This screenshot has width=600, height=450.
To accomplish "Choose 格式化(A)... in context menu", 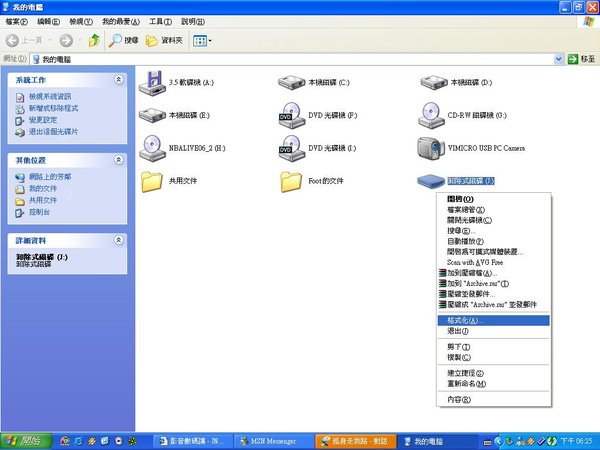I will tap(493, 321).
